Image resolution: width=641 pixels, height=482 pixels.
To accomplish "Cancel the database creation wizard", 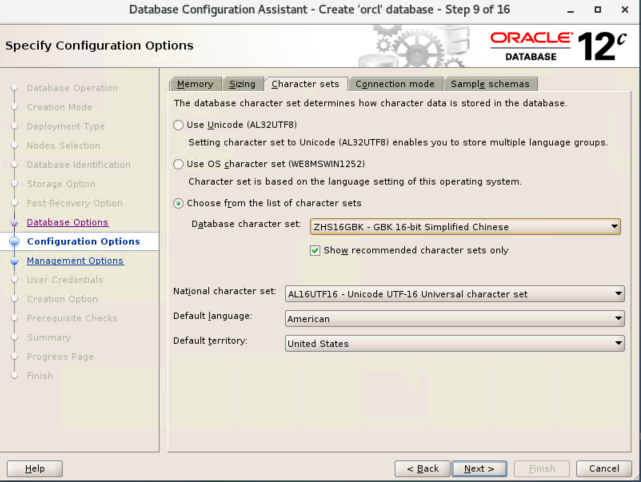I will point(604,469).
